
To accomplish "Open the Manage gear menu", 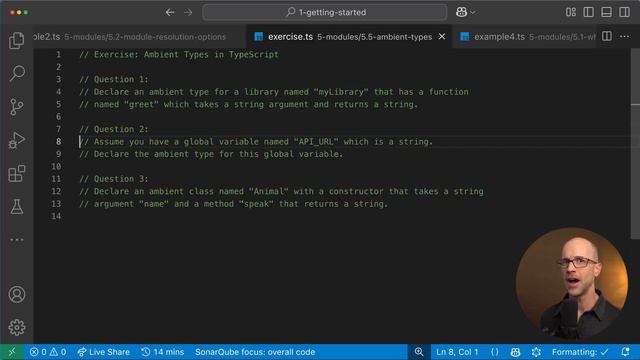I will [x=17, y=327].
